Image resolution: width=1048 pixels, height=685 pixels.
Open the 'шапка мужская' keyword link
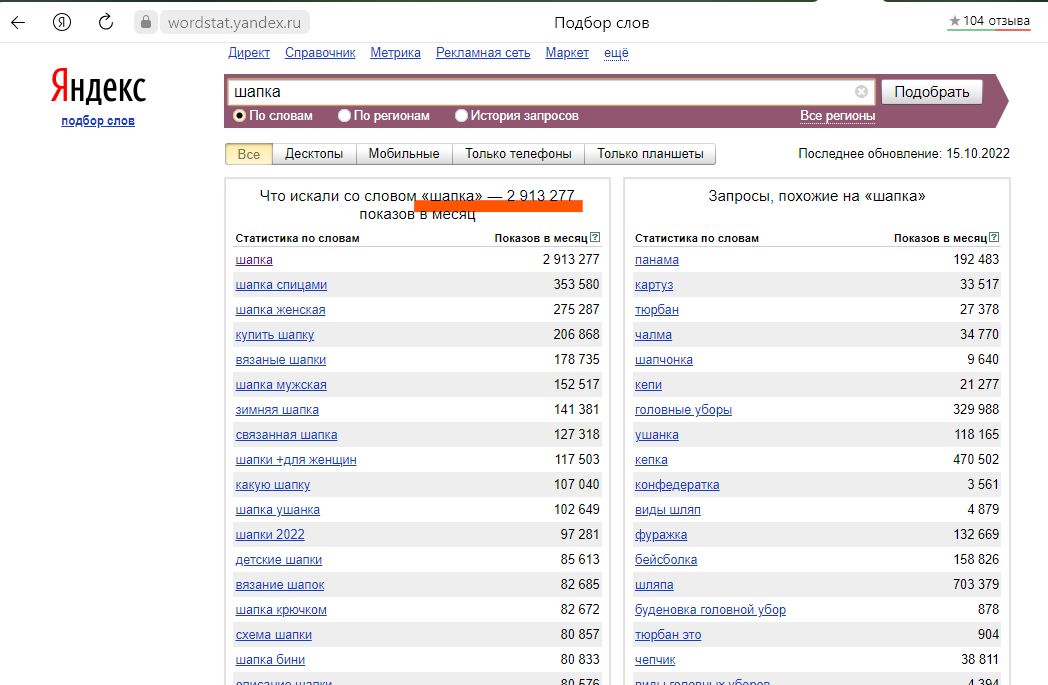click(281, 385)
